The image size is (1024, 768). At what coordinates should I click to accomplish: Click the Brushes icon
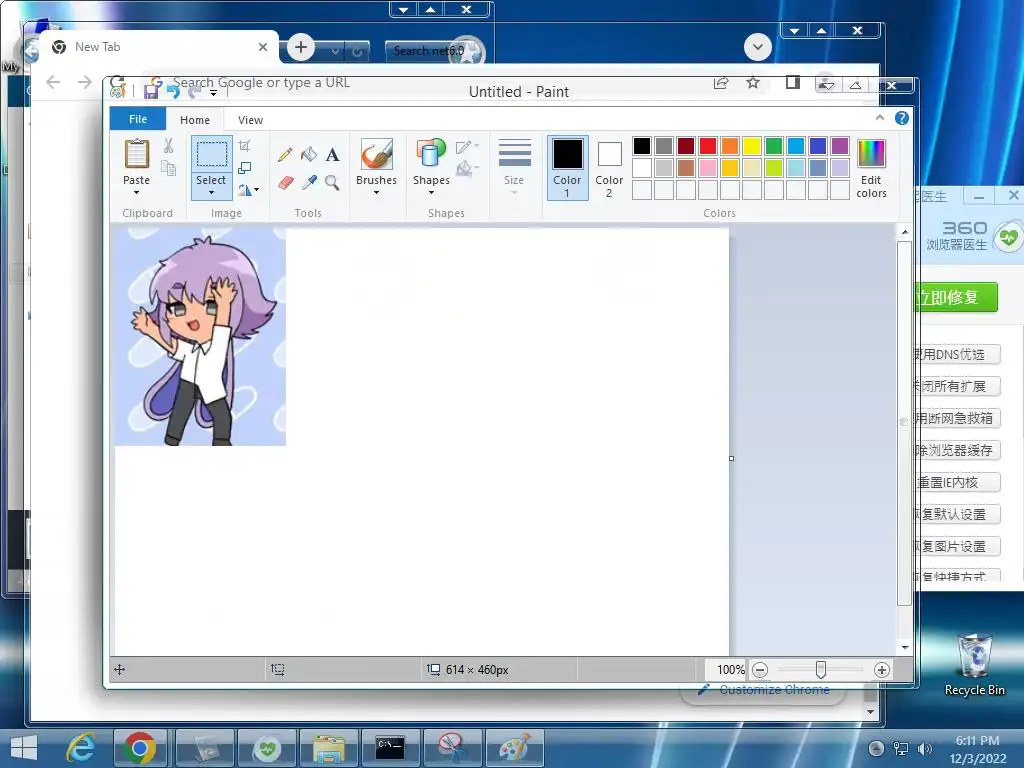click(377, 155)
